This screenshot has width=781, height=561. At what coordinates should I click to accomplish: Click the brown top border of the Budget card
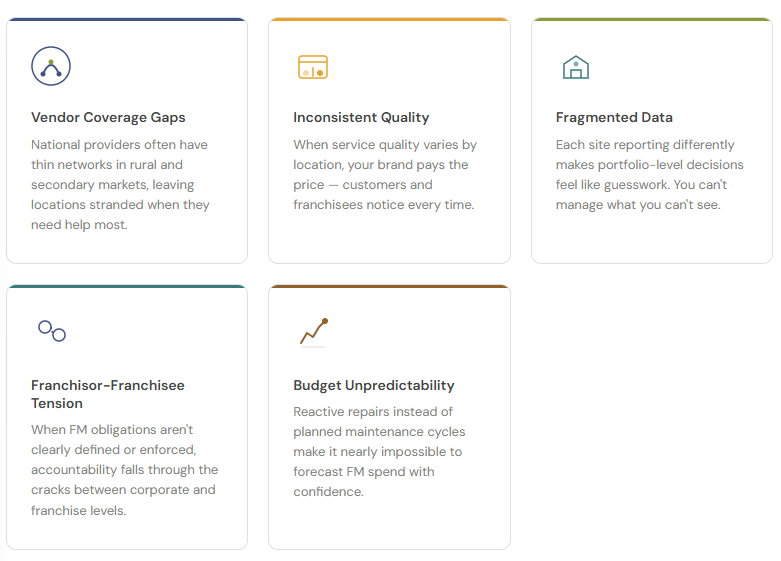(389, 287)
